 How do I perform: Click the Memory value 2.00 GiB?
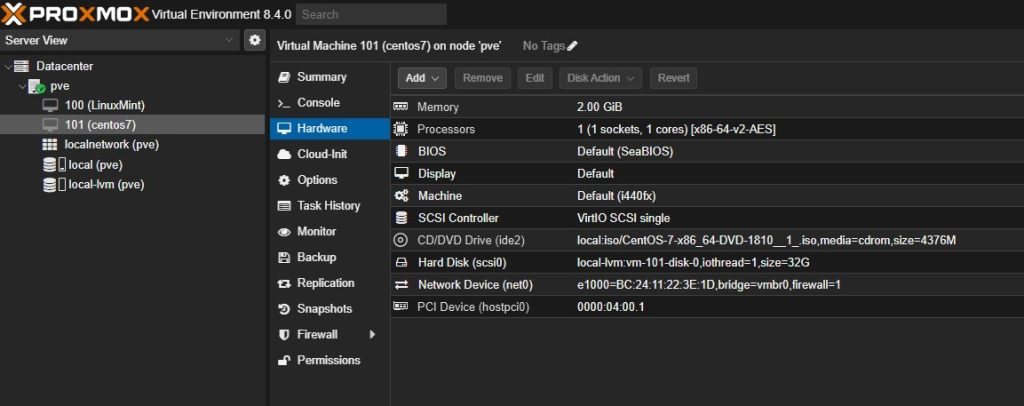click(600, 107)
